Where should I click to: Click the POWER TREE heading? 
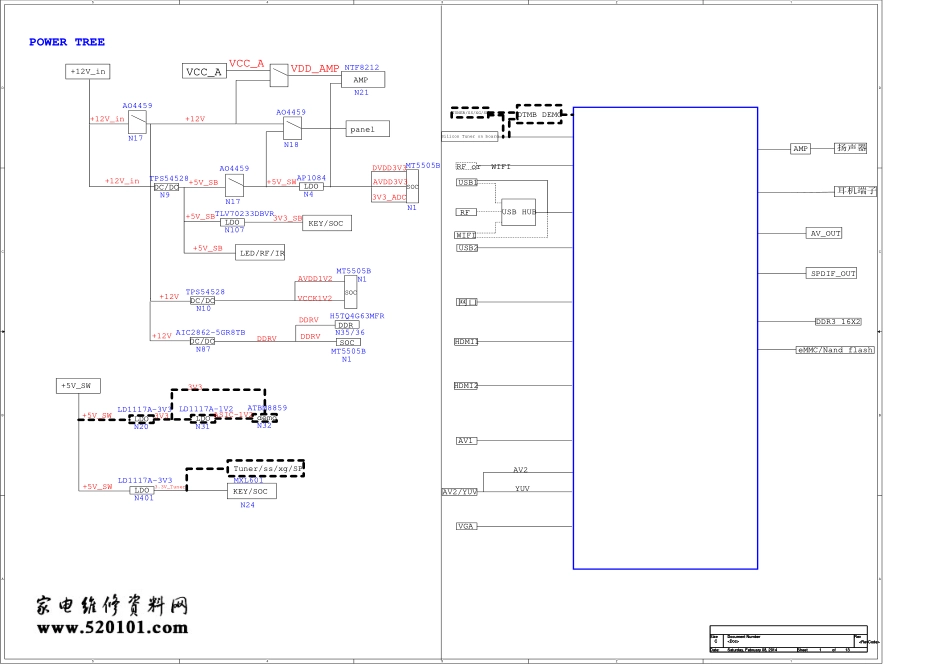click(x=66, y=42)
